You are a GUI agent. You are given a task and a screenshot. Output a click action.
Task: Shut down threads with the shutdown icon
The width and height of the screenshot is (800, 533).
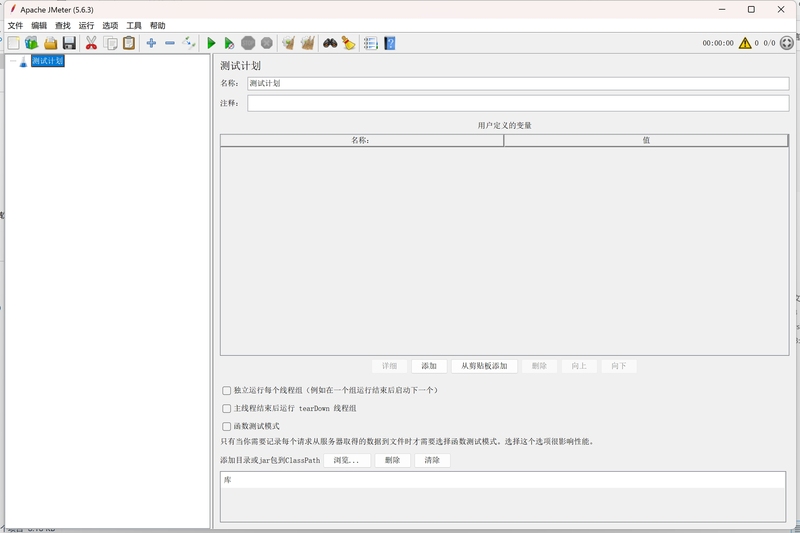pos(267,43)
